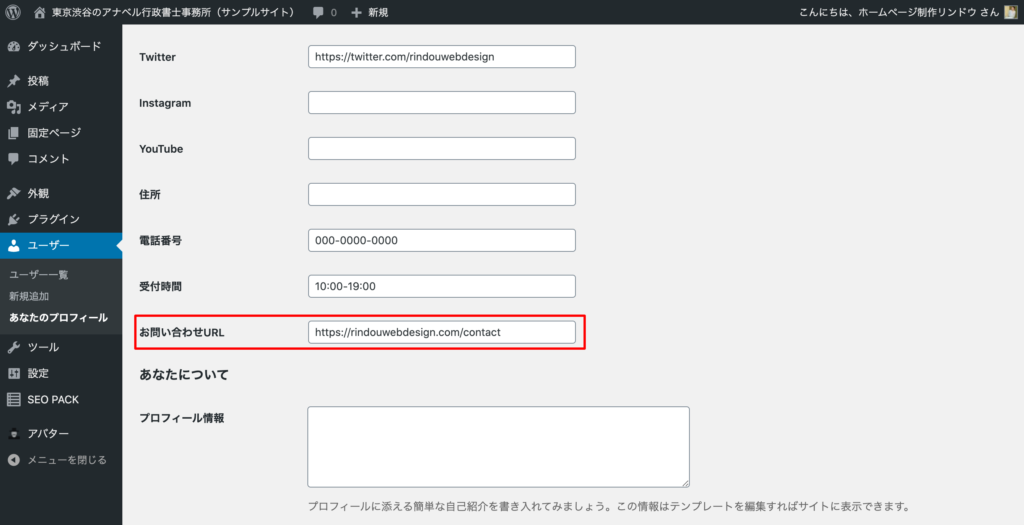Click the アバター sidebar icon
The image size is (1024, 525).
14,434
